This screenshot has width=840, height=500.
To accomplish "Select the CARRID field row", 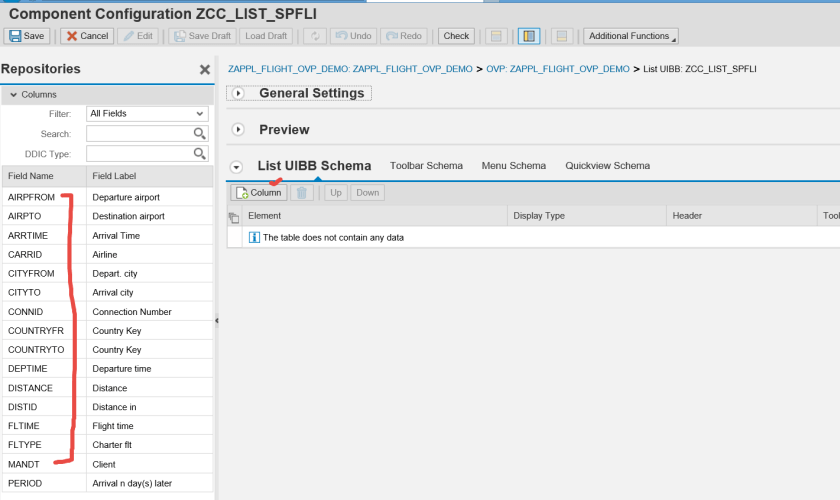I will point(108,255).
